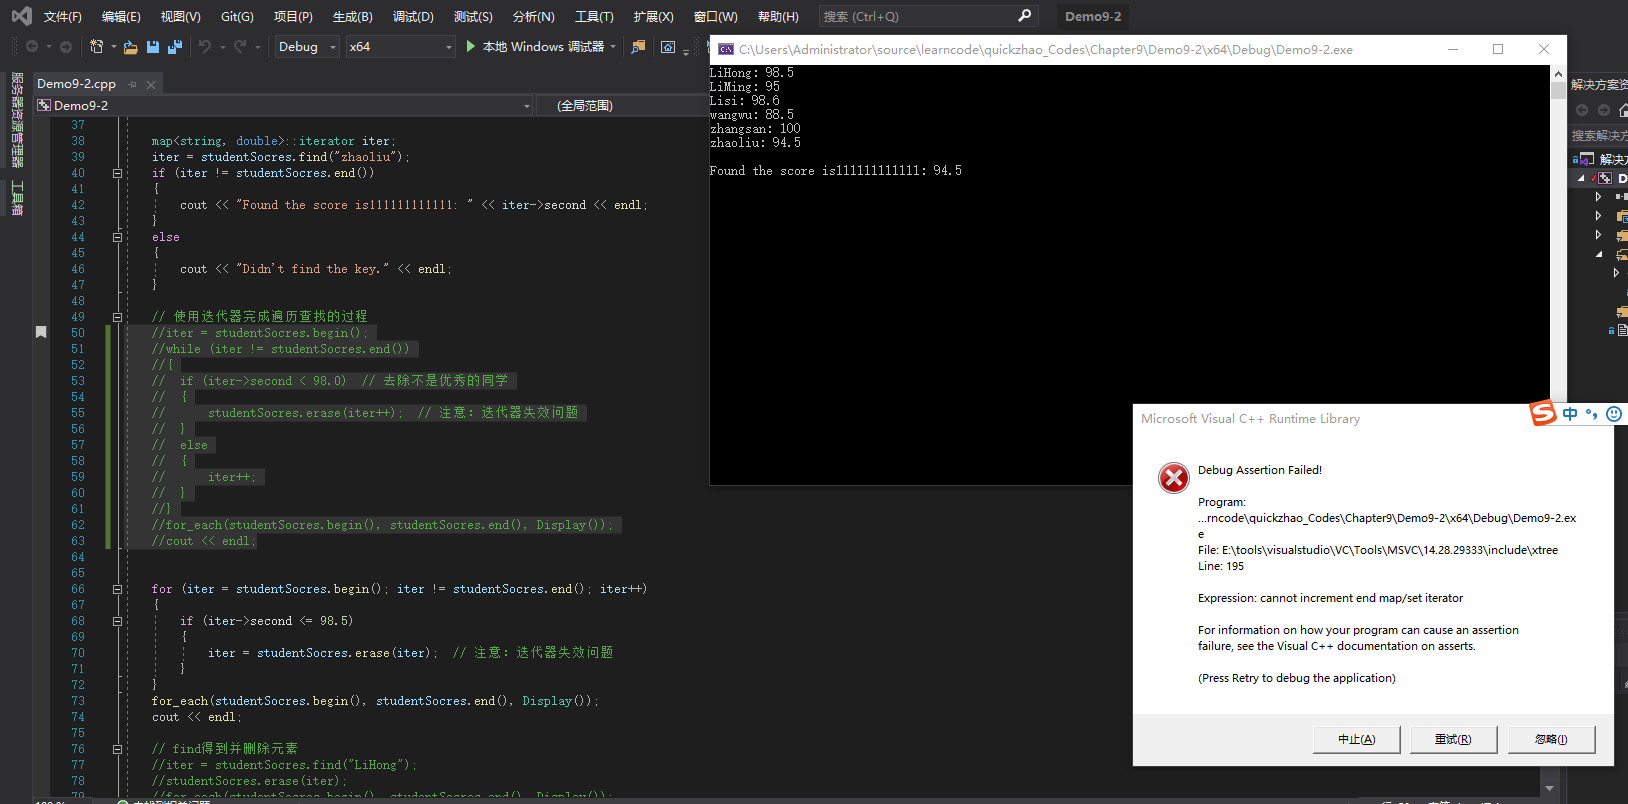Toggle Chinese input mode indicator
Viewport: 1628px width, 804px height.
tap(1570, 414)
